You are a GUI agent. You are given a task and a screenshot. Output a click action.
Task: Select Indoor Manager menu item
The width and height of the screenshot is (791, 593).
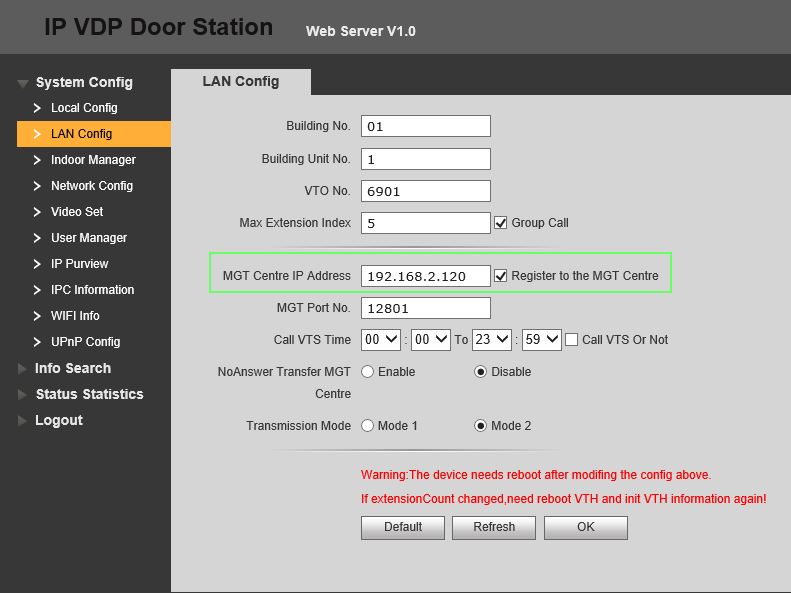tap(93, 160)
